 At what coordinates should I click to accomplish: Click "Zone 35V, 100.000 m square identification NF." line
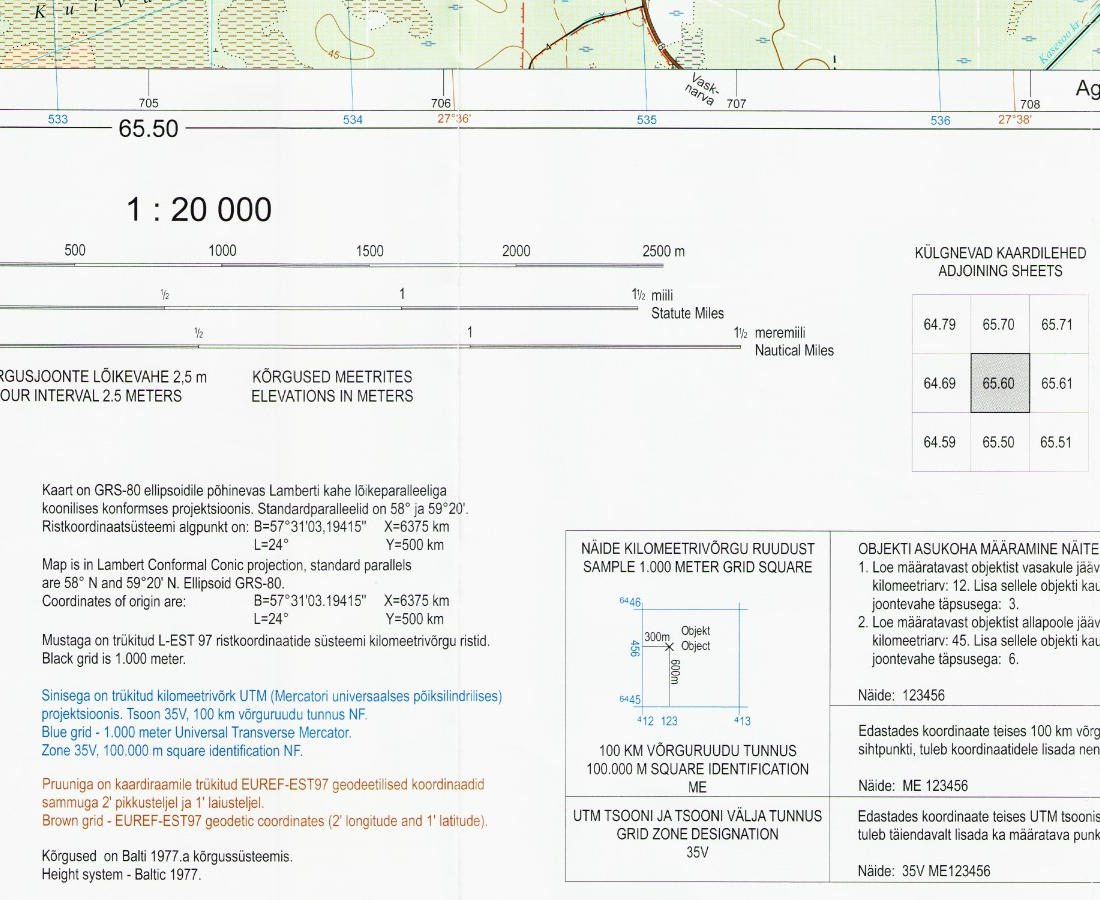[173, 751]
